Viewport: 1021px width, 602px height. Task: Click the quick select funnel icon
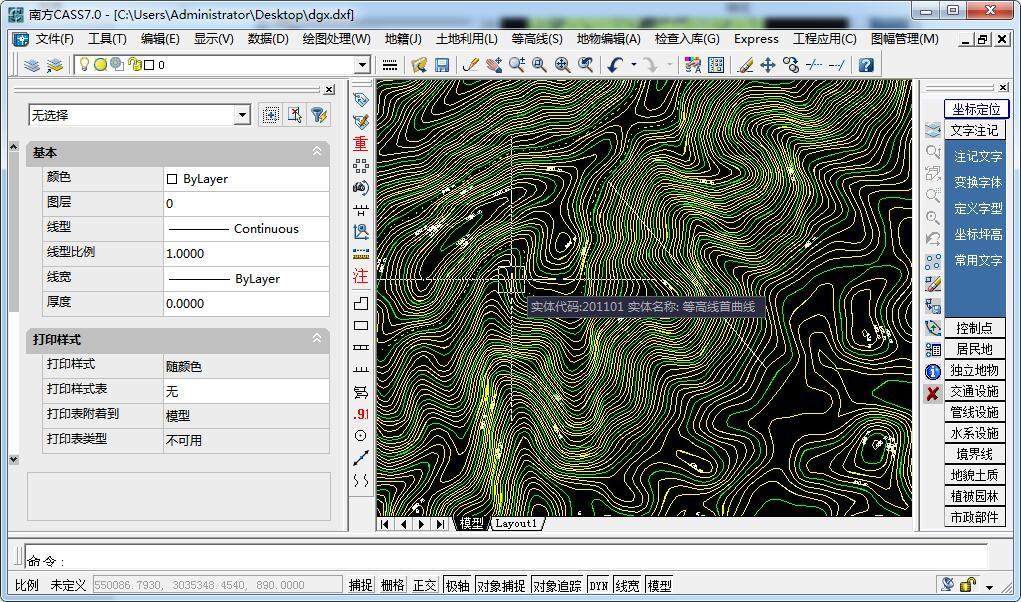[x=318, y=115]
